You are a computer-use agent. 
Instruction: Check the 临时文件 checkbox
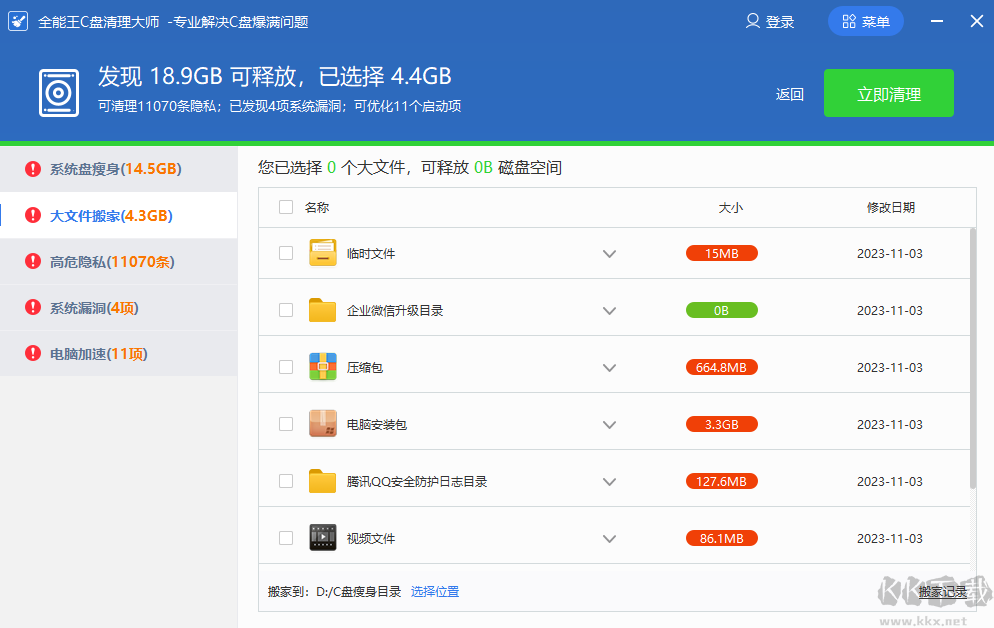pyautogui.click(x=285, y=253)
